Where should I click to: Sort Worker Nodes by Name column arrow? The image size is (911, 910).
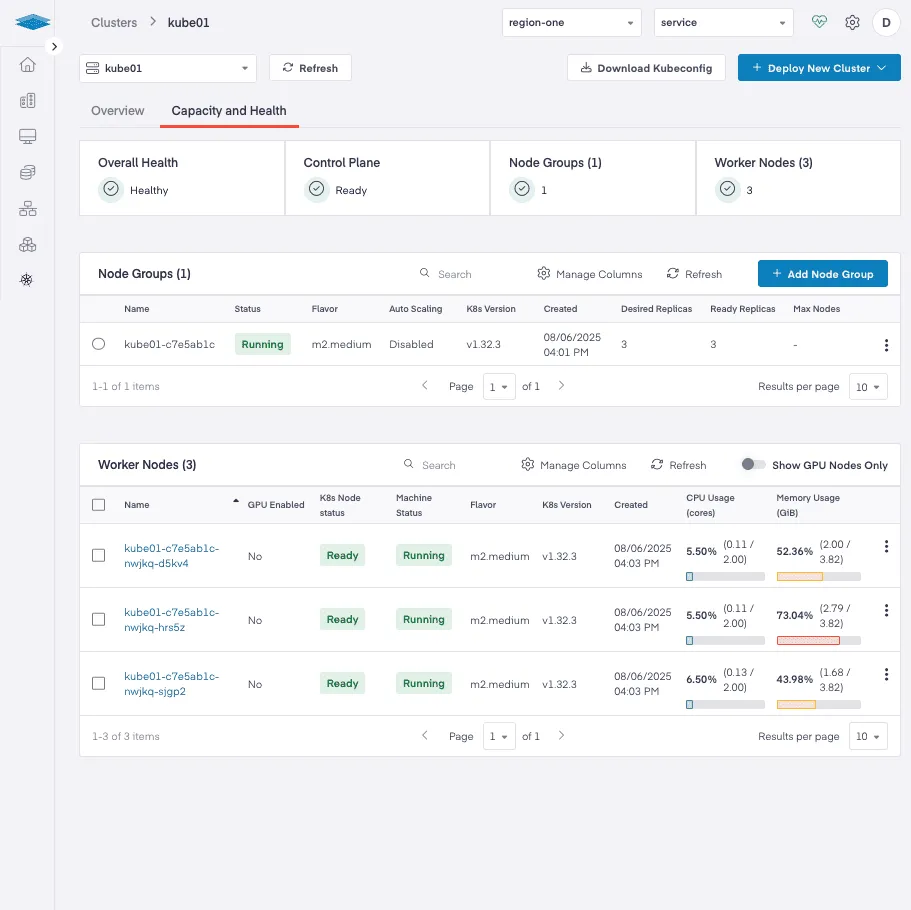pyautogui.click(x=236, y=500)
